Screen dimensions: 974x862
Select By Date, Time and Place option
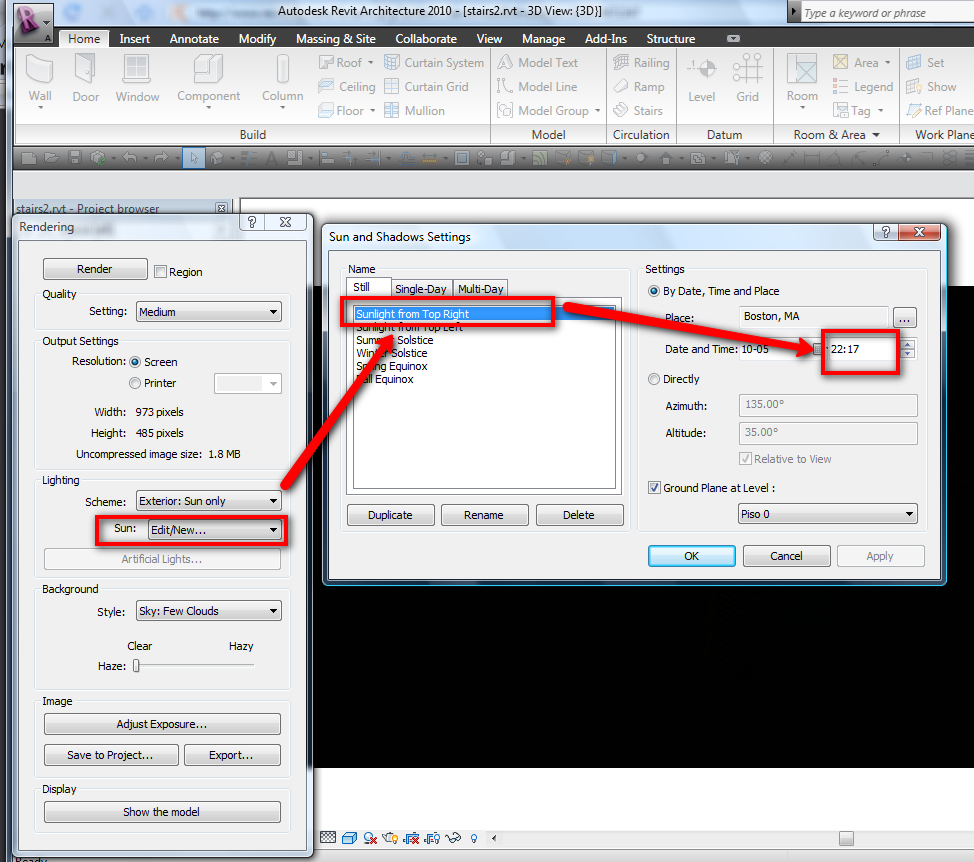653,291
